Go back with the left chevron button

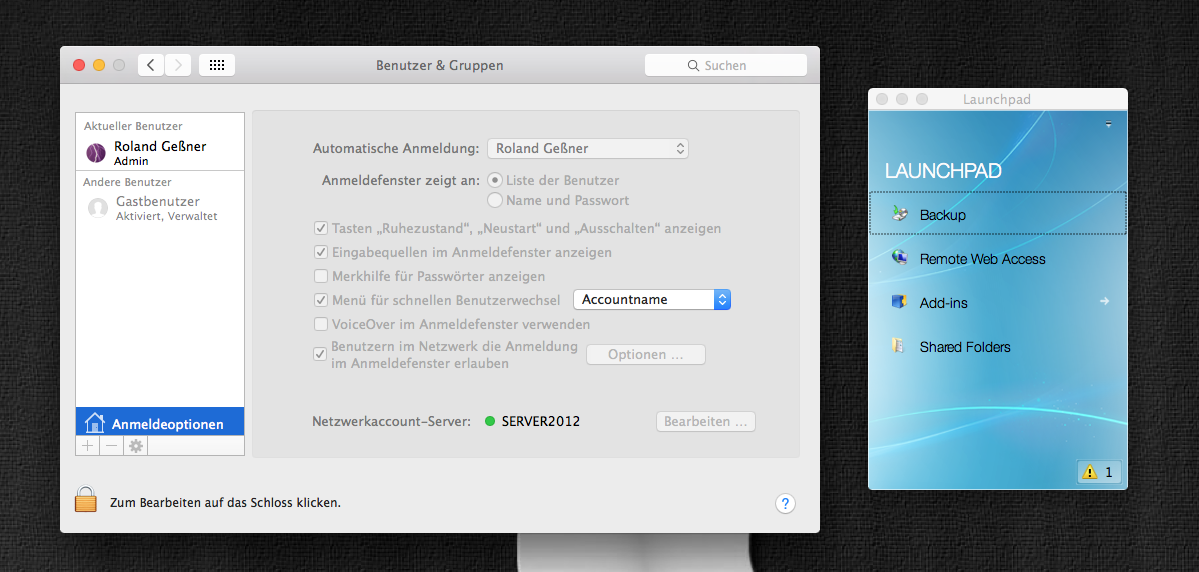click(x=150, y=65)
